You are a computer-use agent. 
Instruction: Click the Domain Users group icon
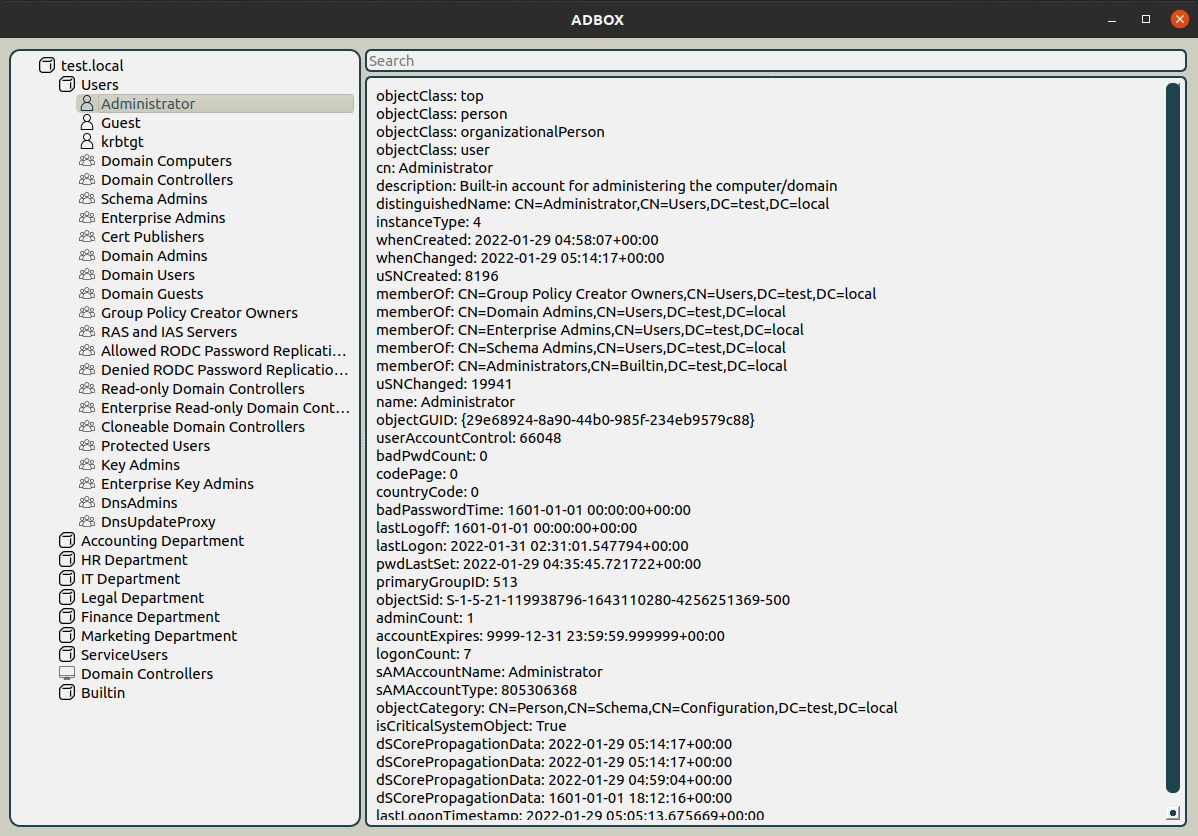[x=87, y=274]
